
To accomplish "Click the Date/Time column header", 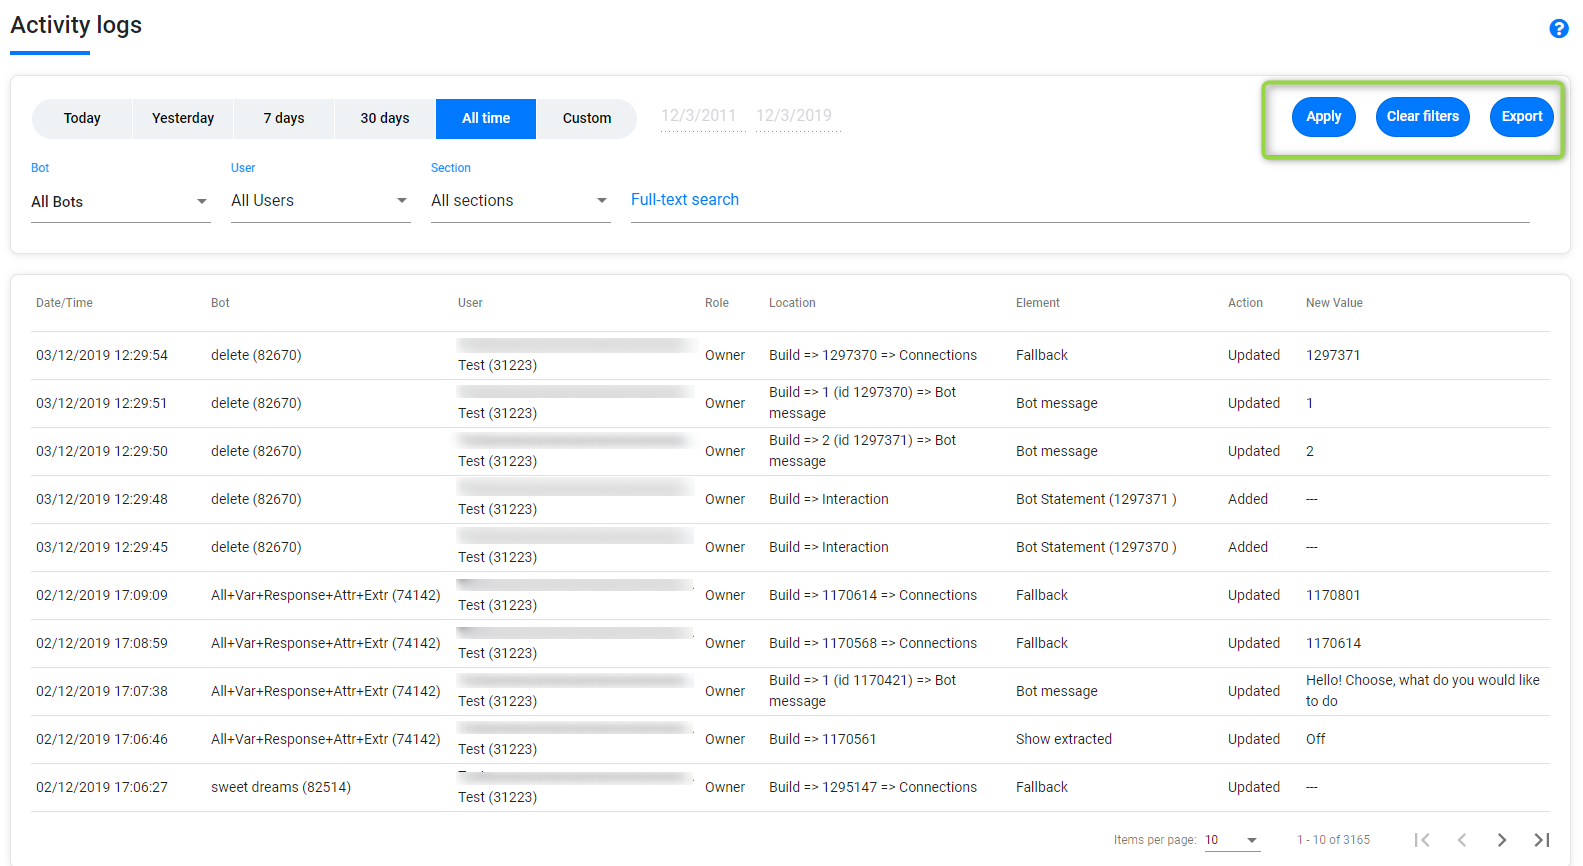I will (x=64, y=303).
